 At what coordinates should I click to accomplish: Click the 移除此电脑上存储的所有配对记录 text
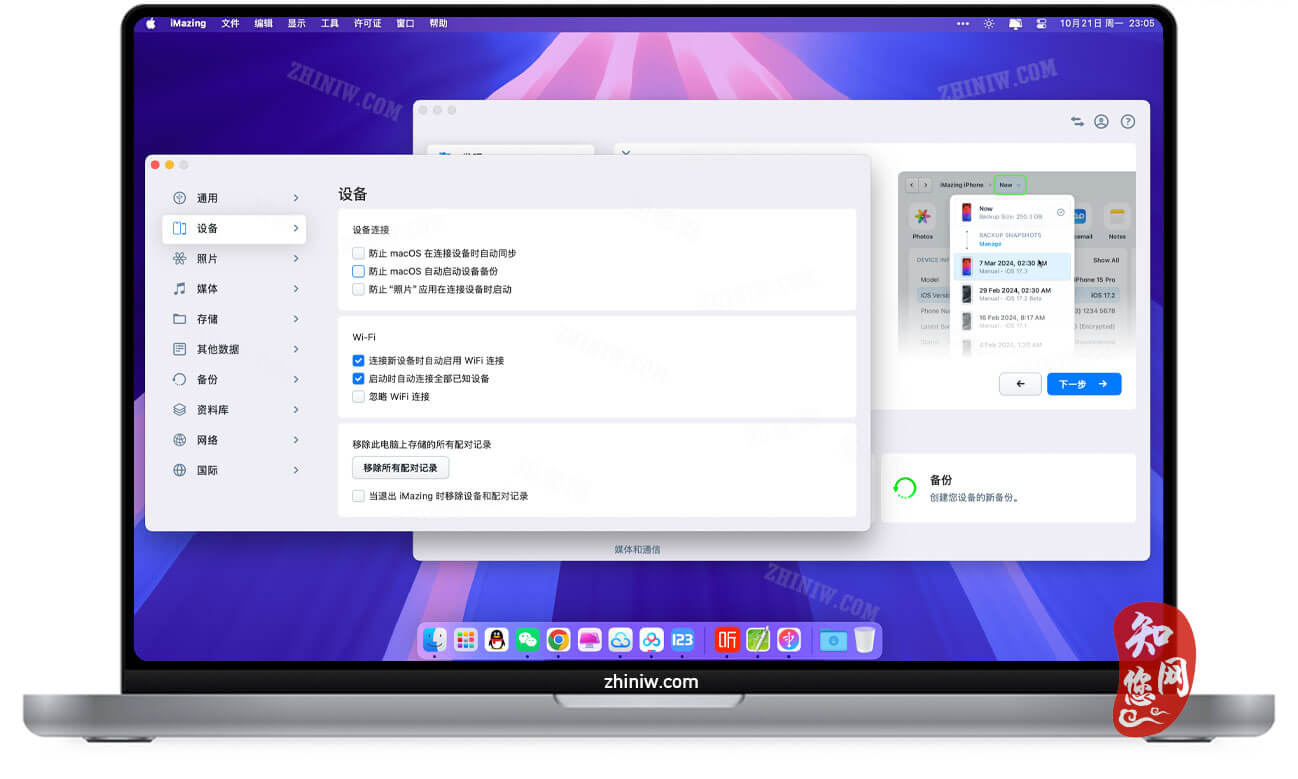[x=422, y=444]
